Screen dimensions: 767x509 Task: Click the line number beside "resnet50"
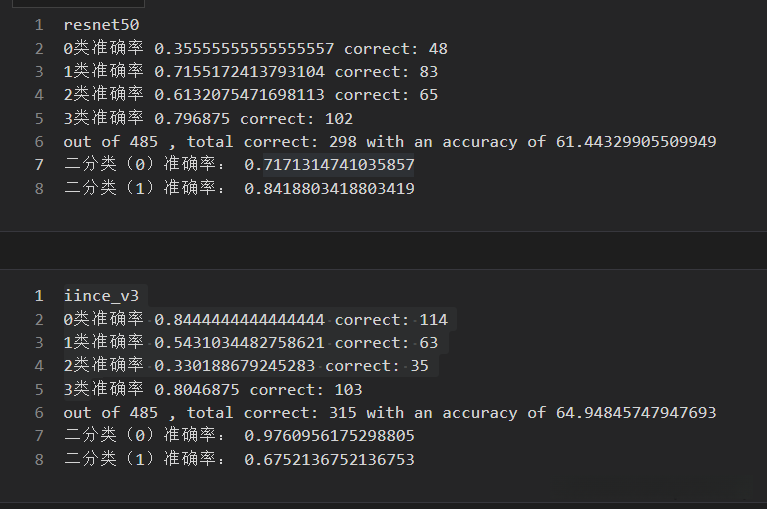click(x=38, y=25)
